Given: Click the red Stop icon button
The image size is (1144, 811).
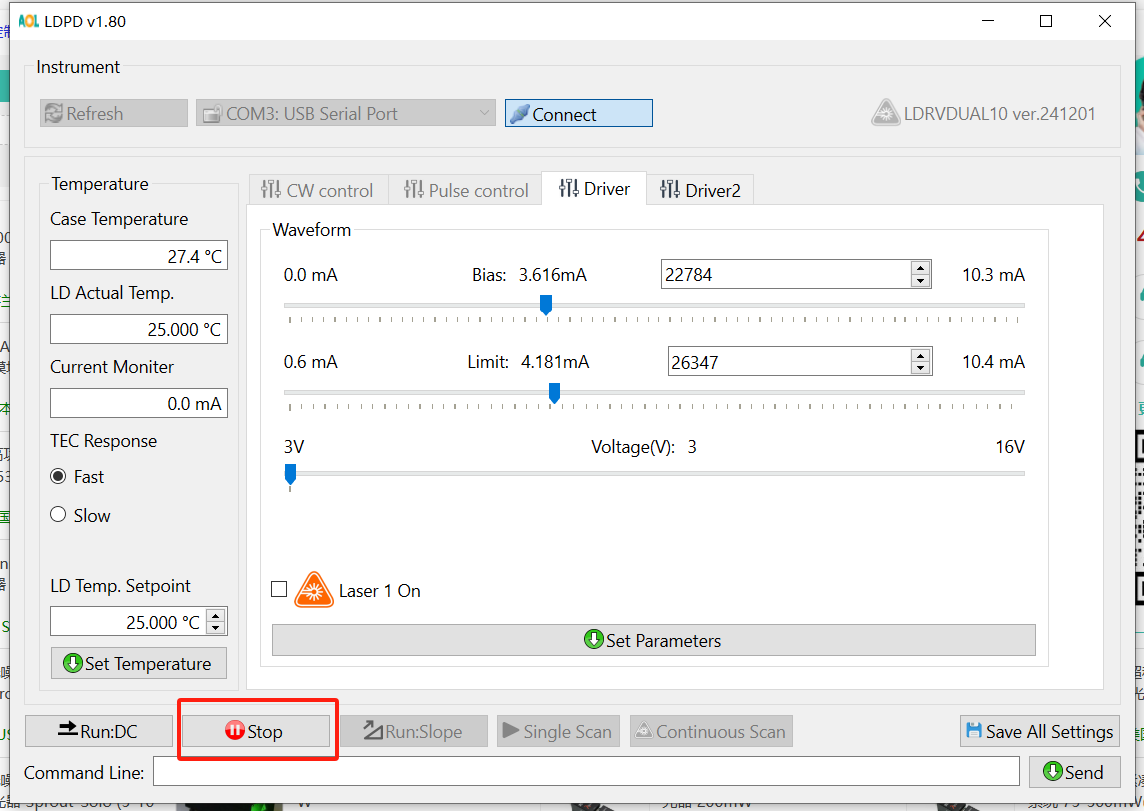Looking at the screenshot, I should tap(235, 731).
